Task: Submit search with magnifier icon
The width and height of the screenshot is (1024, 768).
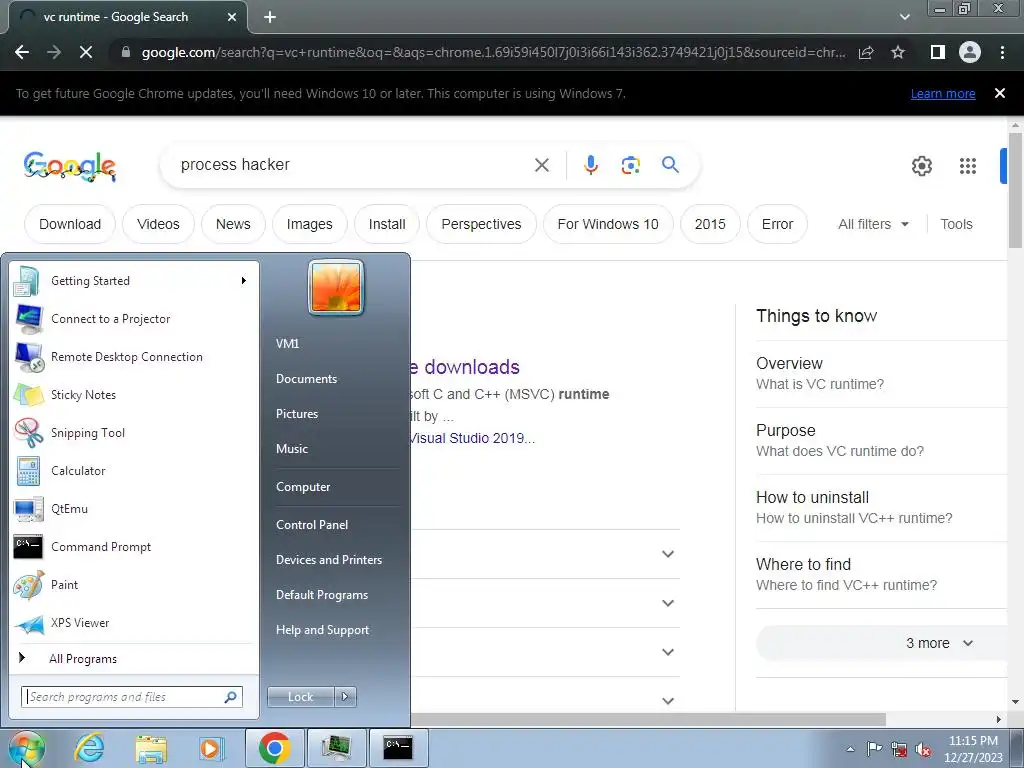Action: pyautogui.click(x=670, y=165)
